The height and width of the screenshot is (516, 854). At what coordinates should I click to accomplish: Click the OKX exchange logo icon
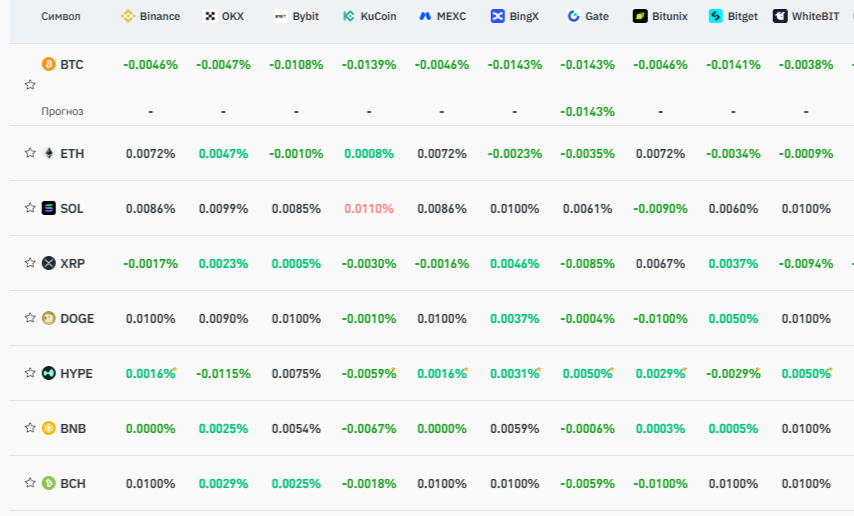pos(210,16)
